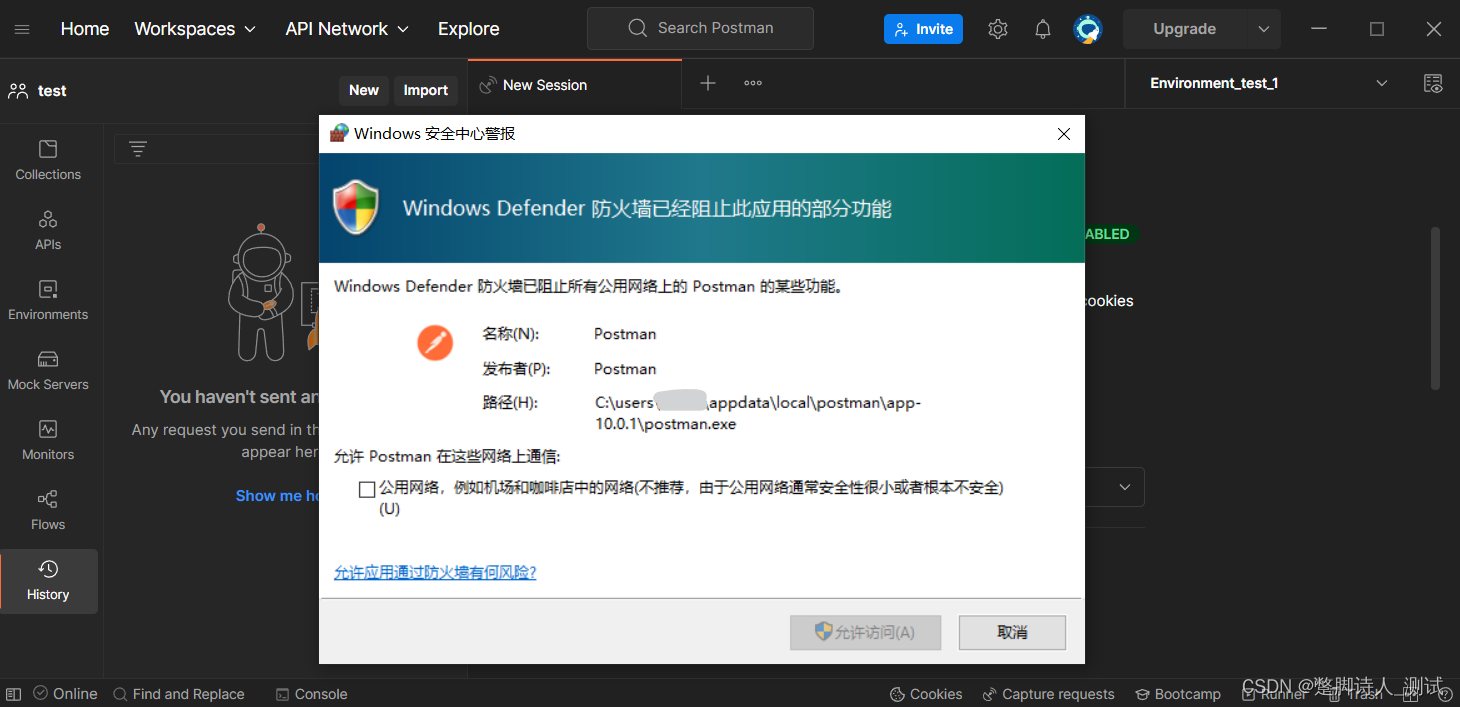
Task: Open the notifications bell
Action: [1042, 29]
